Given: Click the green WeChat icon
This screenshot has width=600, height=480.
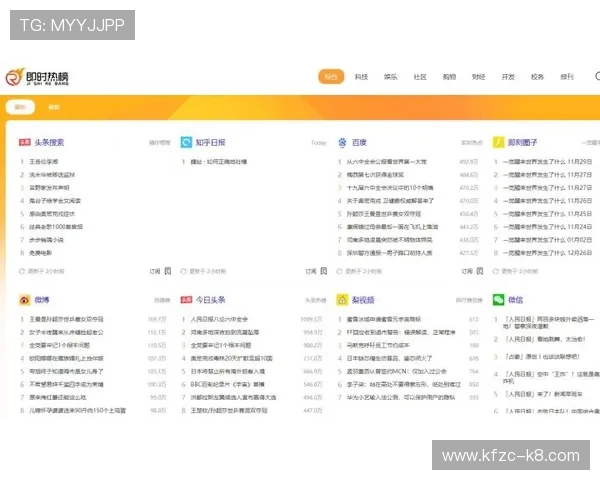Looking at the screenshot, I should click(498, 300).
